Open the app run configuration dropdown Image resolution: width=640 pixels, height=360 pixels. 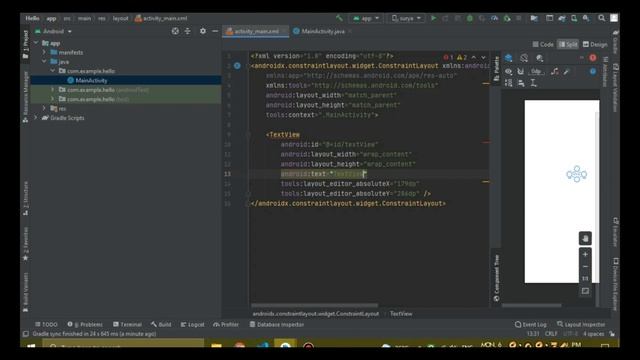(366, 18)
